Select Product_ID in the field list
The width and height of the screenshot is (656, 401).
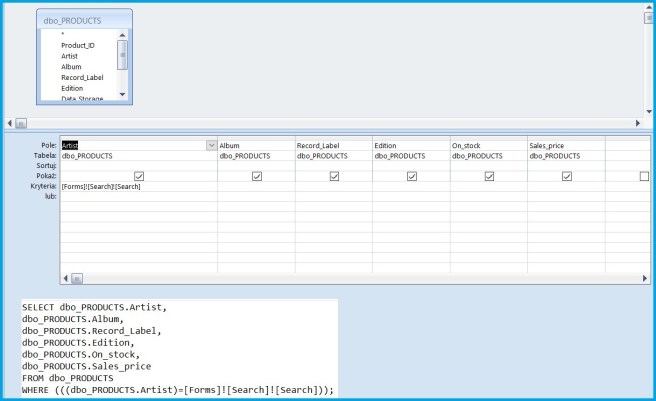click(x=78, y=45)
